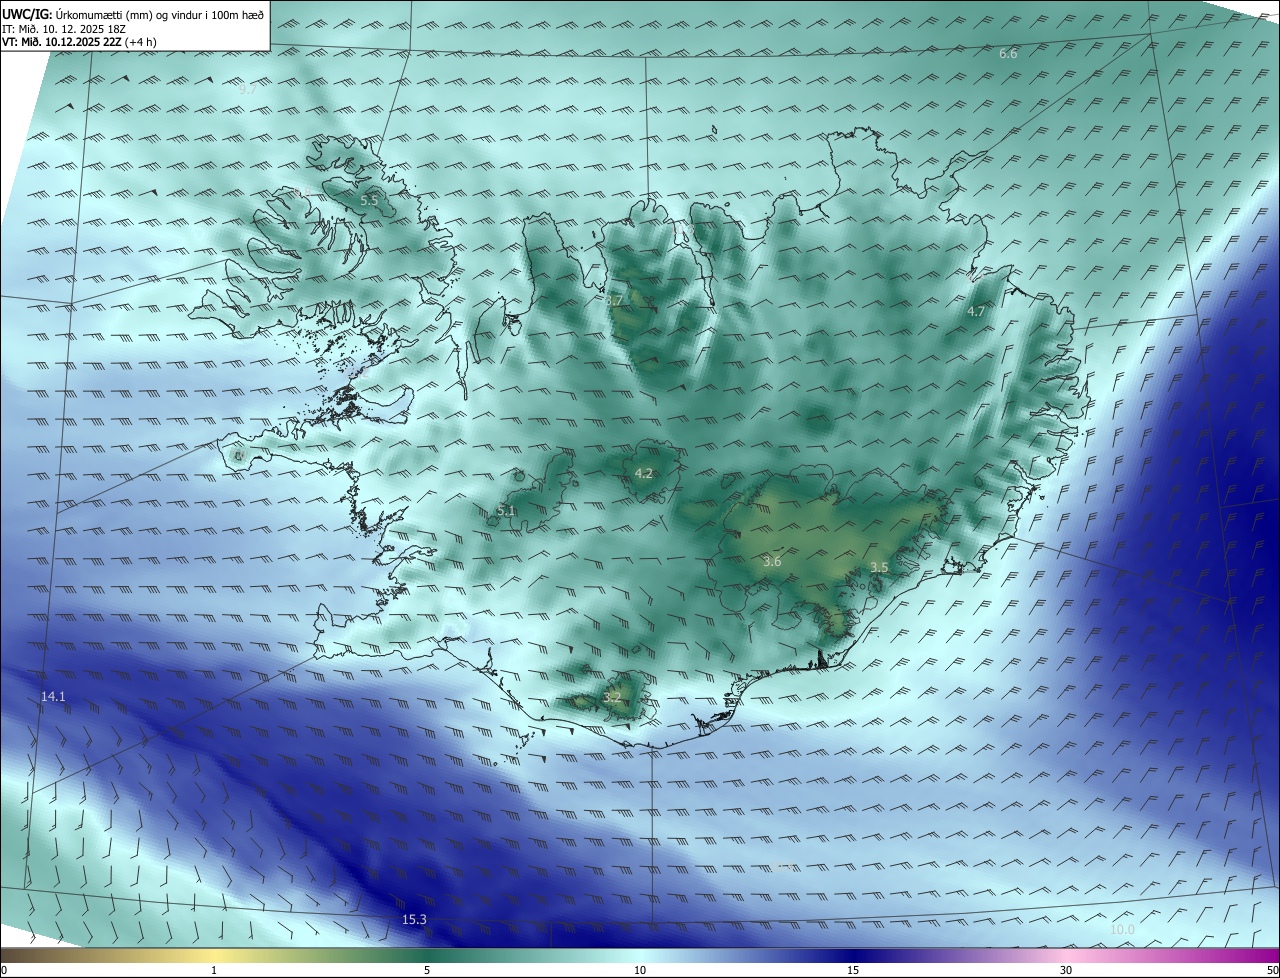Click the title line starting "UWC/IG: Úrkomumætti (mm)"
The width and height of the screenshot is (1280, 978).
point(134,14)
